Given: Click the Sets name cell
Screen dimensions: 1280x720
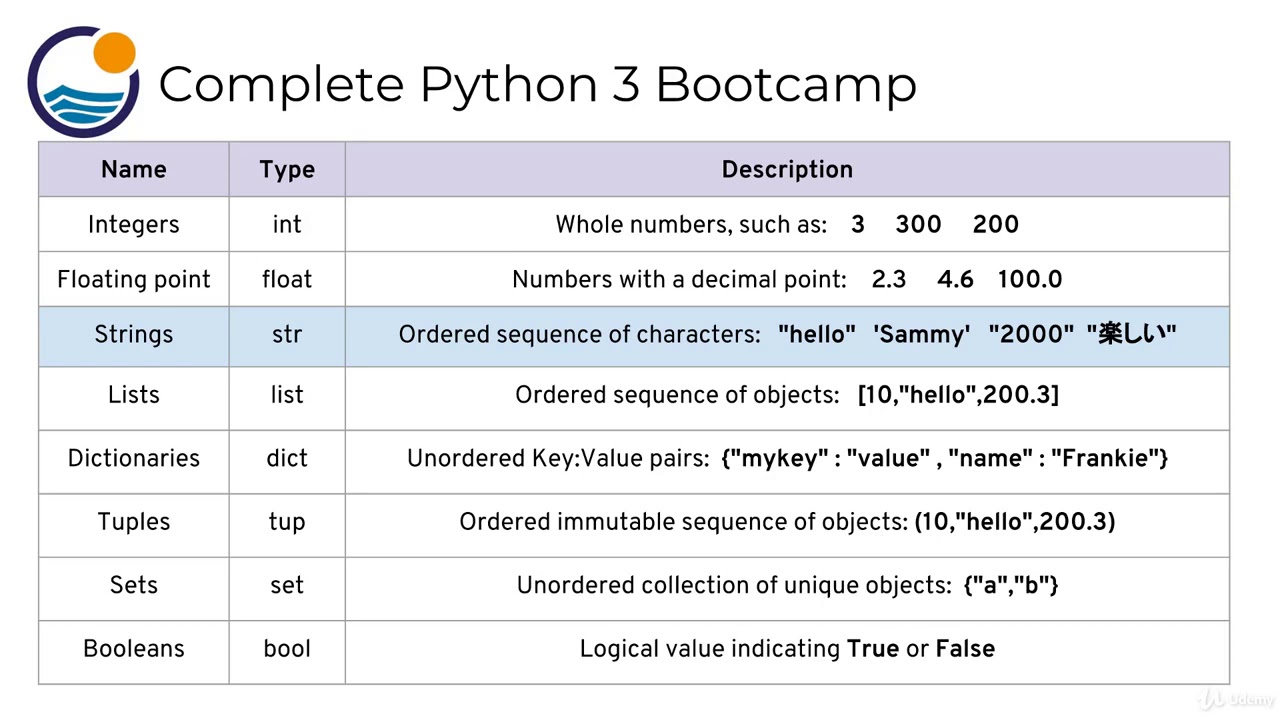Looking at the screenshot, I should tap(134, 585).
